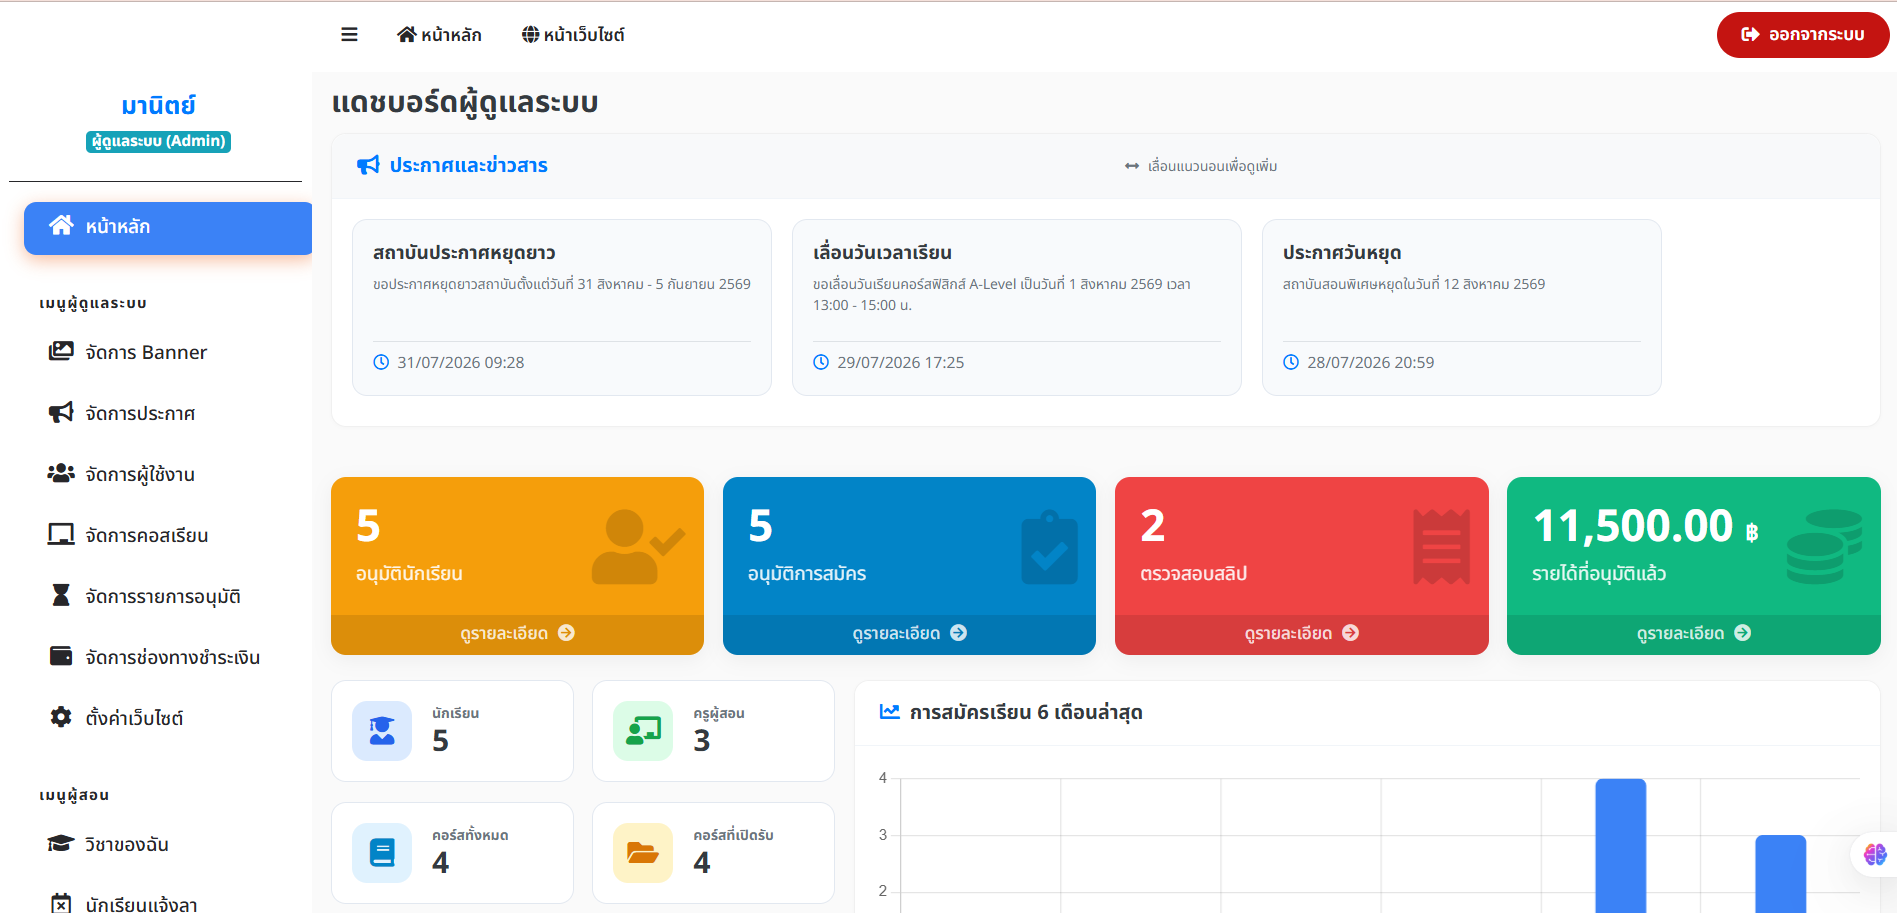The height and width of the screenshot is (913, 1897).
Task: Click the 11,500.00 revenue amount
Action: pyautogui.click(x=1633, y=526)
